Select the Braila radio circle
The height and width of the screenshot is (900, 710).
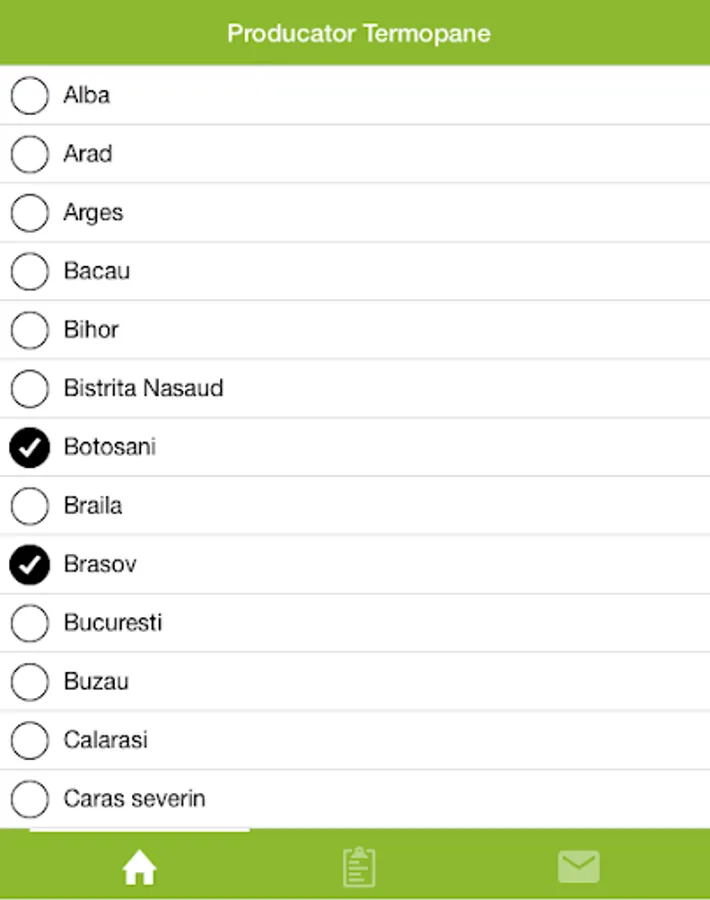30,506
